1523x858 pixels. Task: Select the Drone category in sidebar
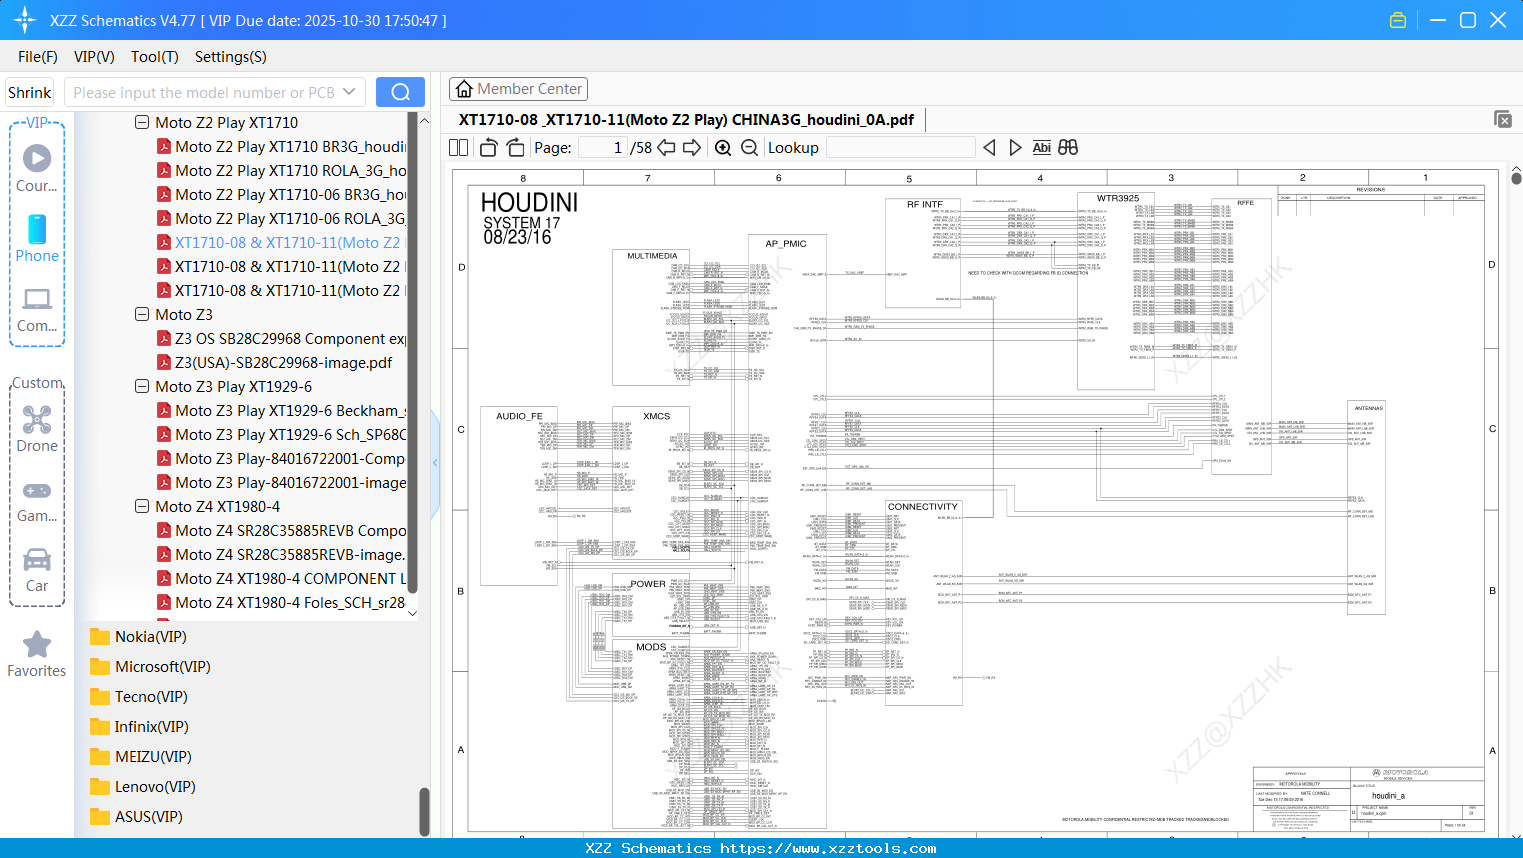[37, 428]
